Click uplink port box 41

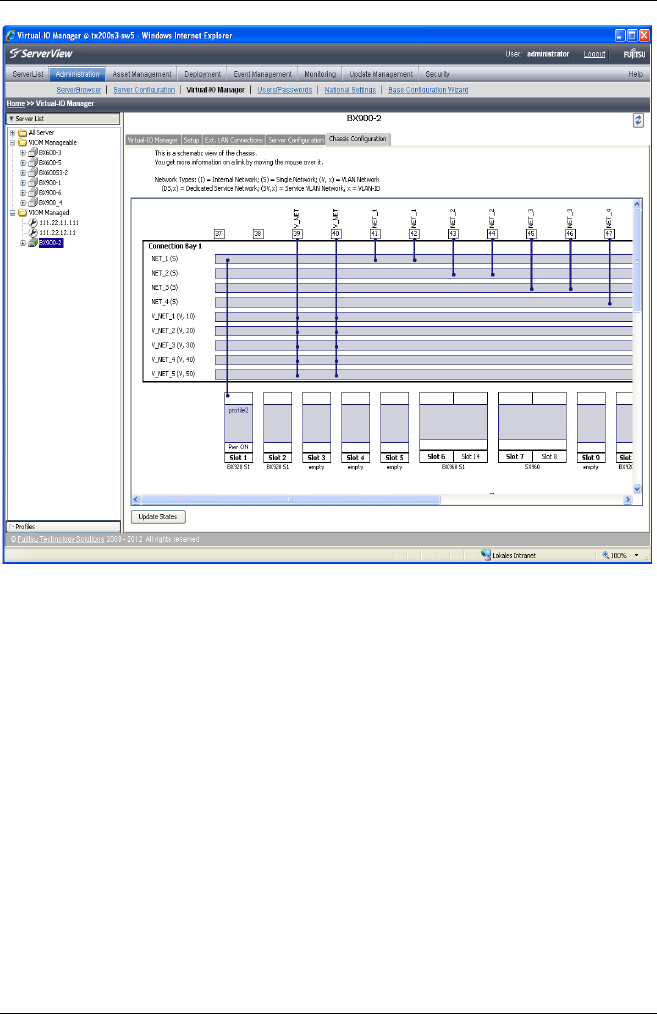coord(375,234)
